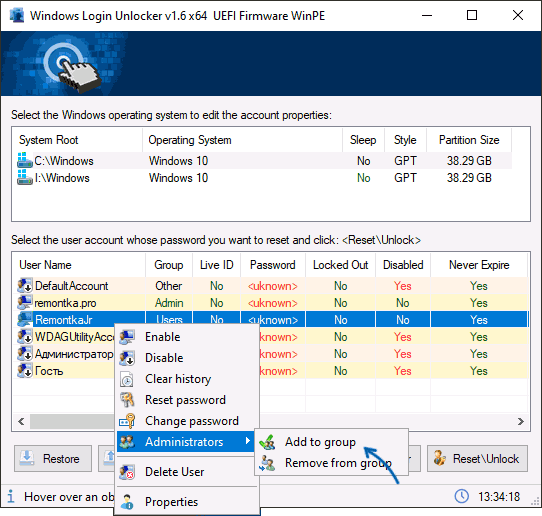The height and width of the screenshot is (516, 542).
Task: Select Add to group submenu item
Action: 331,442
